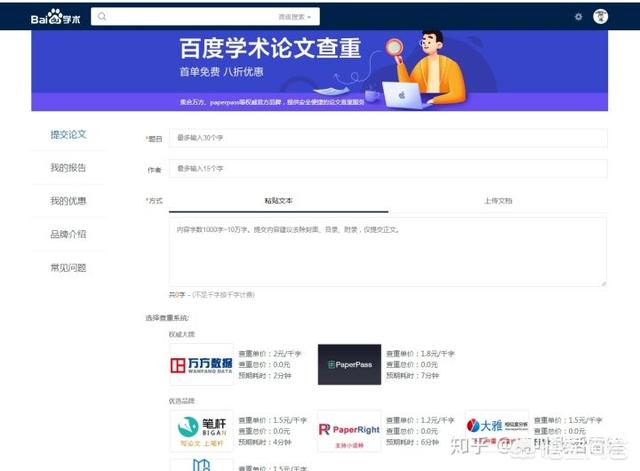Viewport: 640px width, 471px height.
Task: Focus the top search box
Action: click(x=205, y=16)
